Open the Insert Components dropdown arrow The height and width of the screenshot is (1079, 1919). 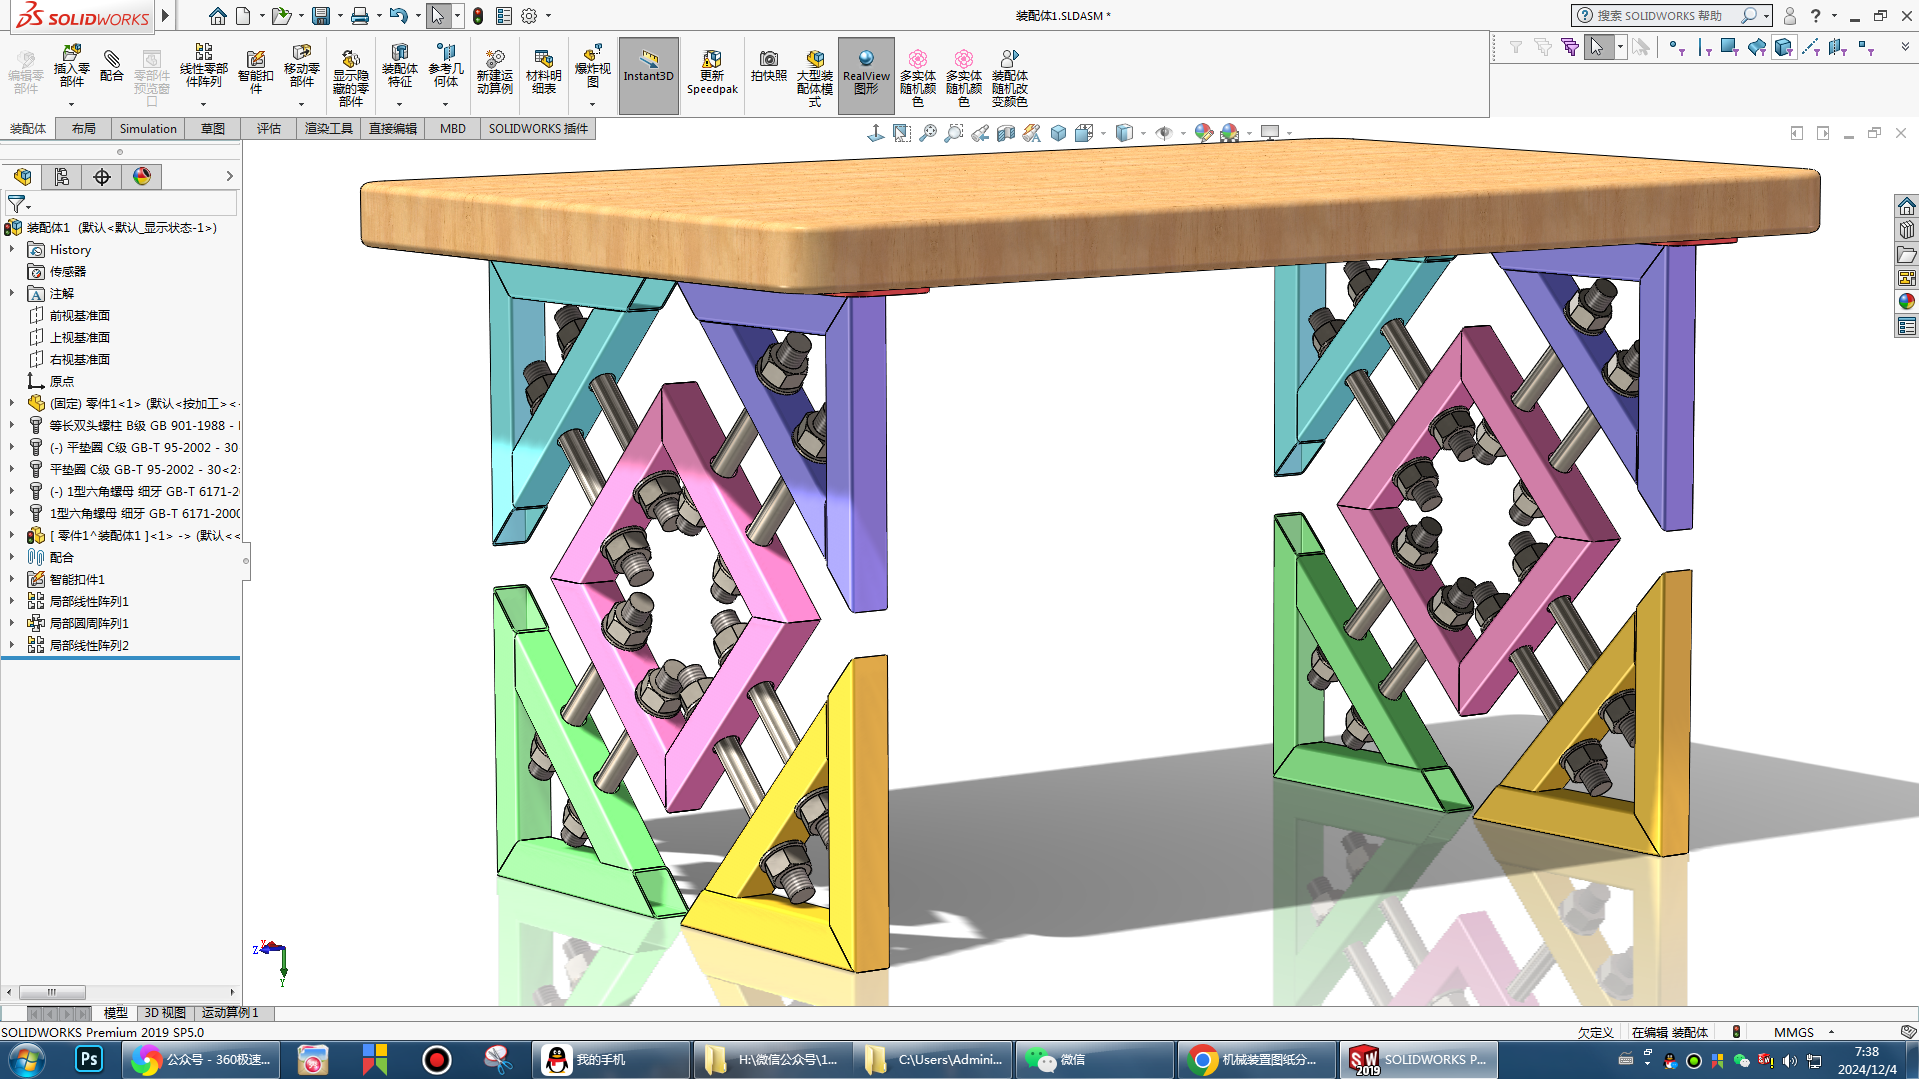[x=72, y=104]
